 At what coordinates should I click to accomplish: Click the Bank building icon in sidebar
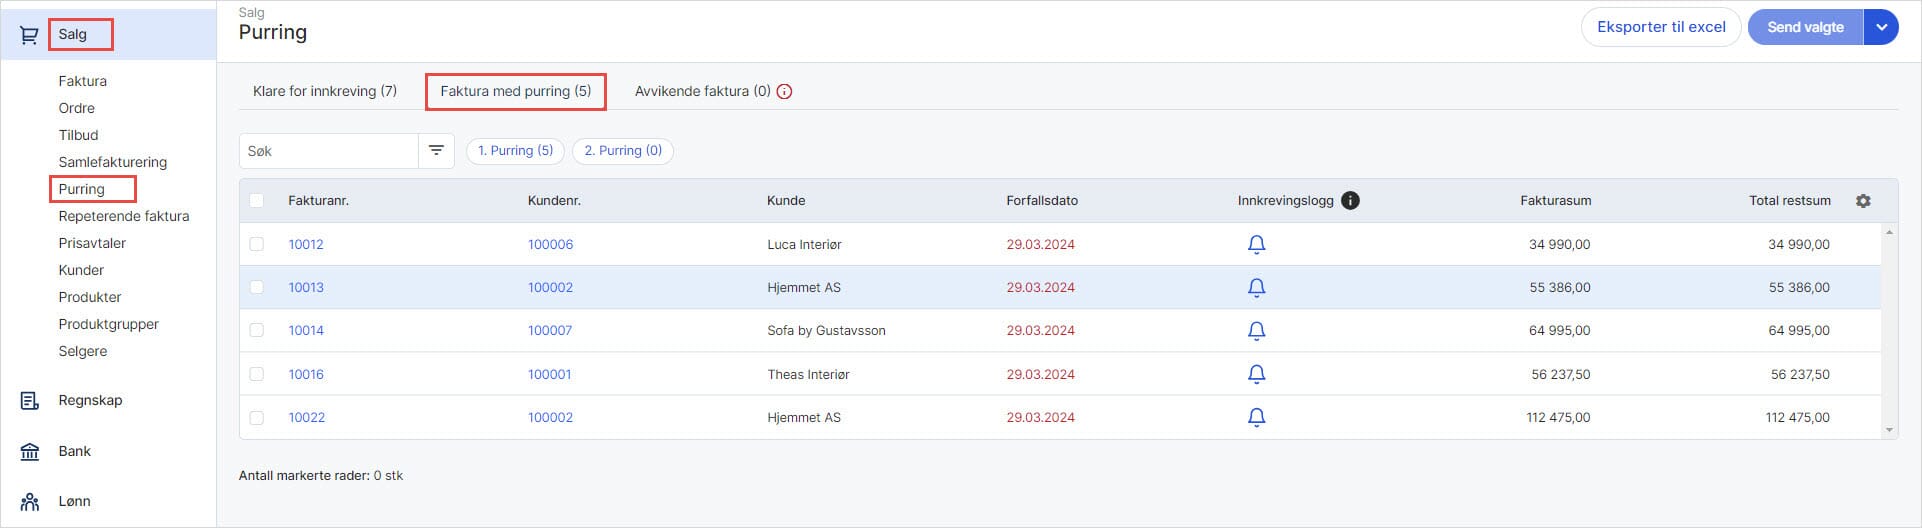[30, 451]
